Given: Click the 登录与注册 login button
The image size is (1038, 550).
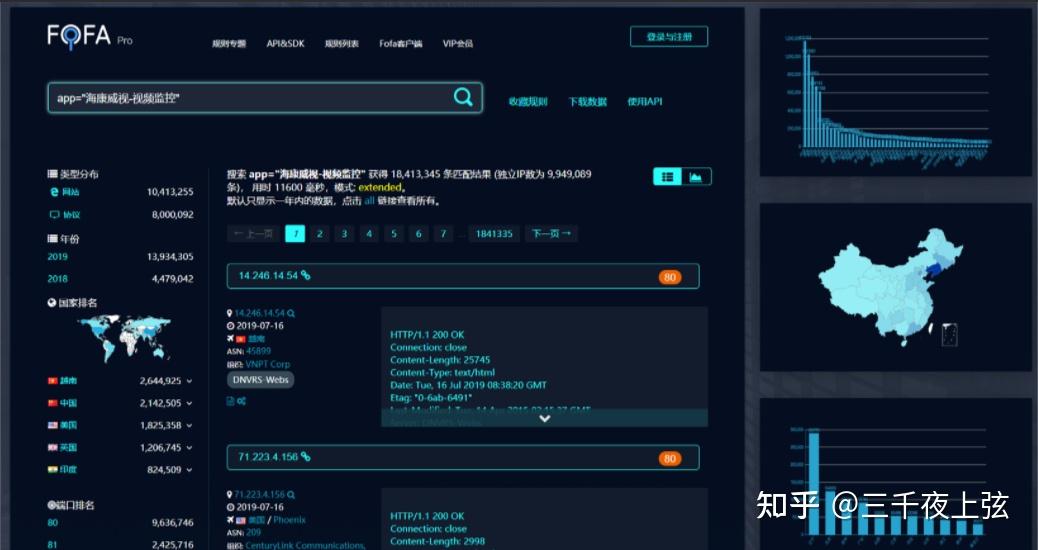Looking at the screenshot, I should 669,37.
